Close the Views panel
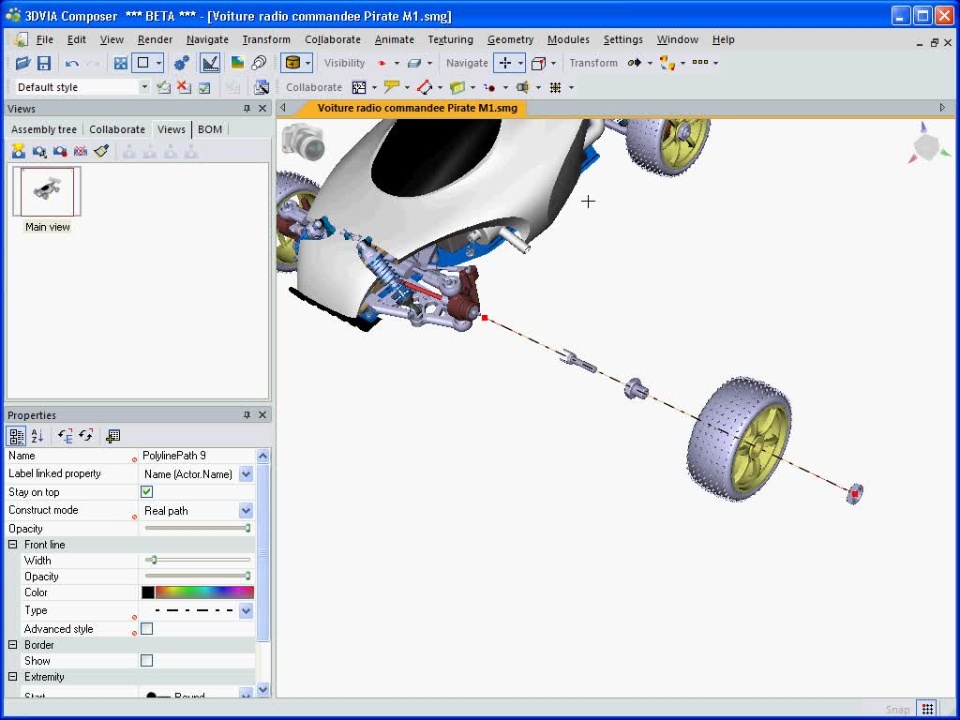 pyautogui.click(x=263, y=108)
